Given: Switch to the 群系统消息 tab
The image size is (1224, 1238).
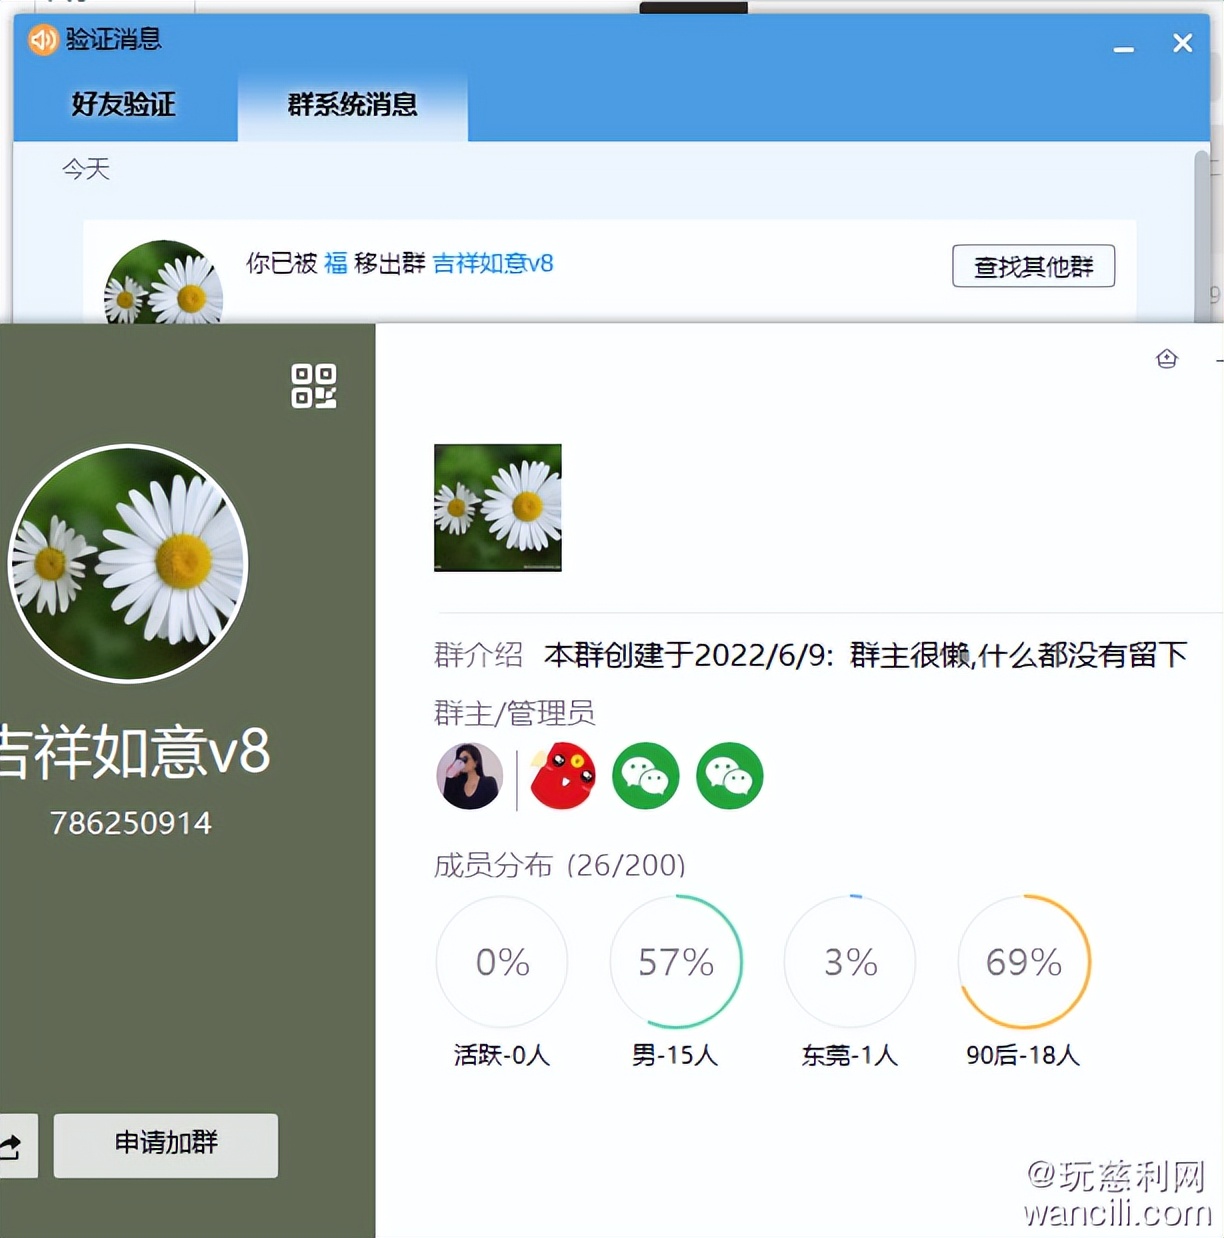Looking at the screenshot, I should [x=352, y=105].
